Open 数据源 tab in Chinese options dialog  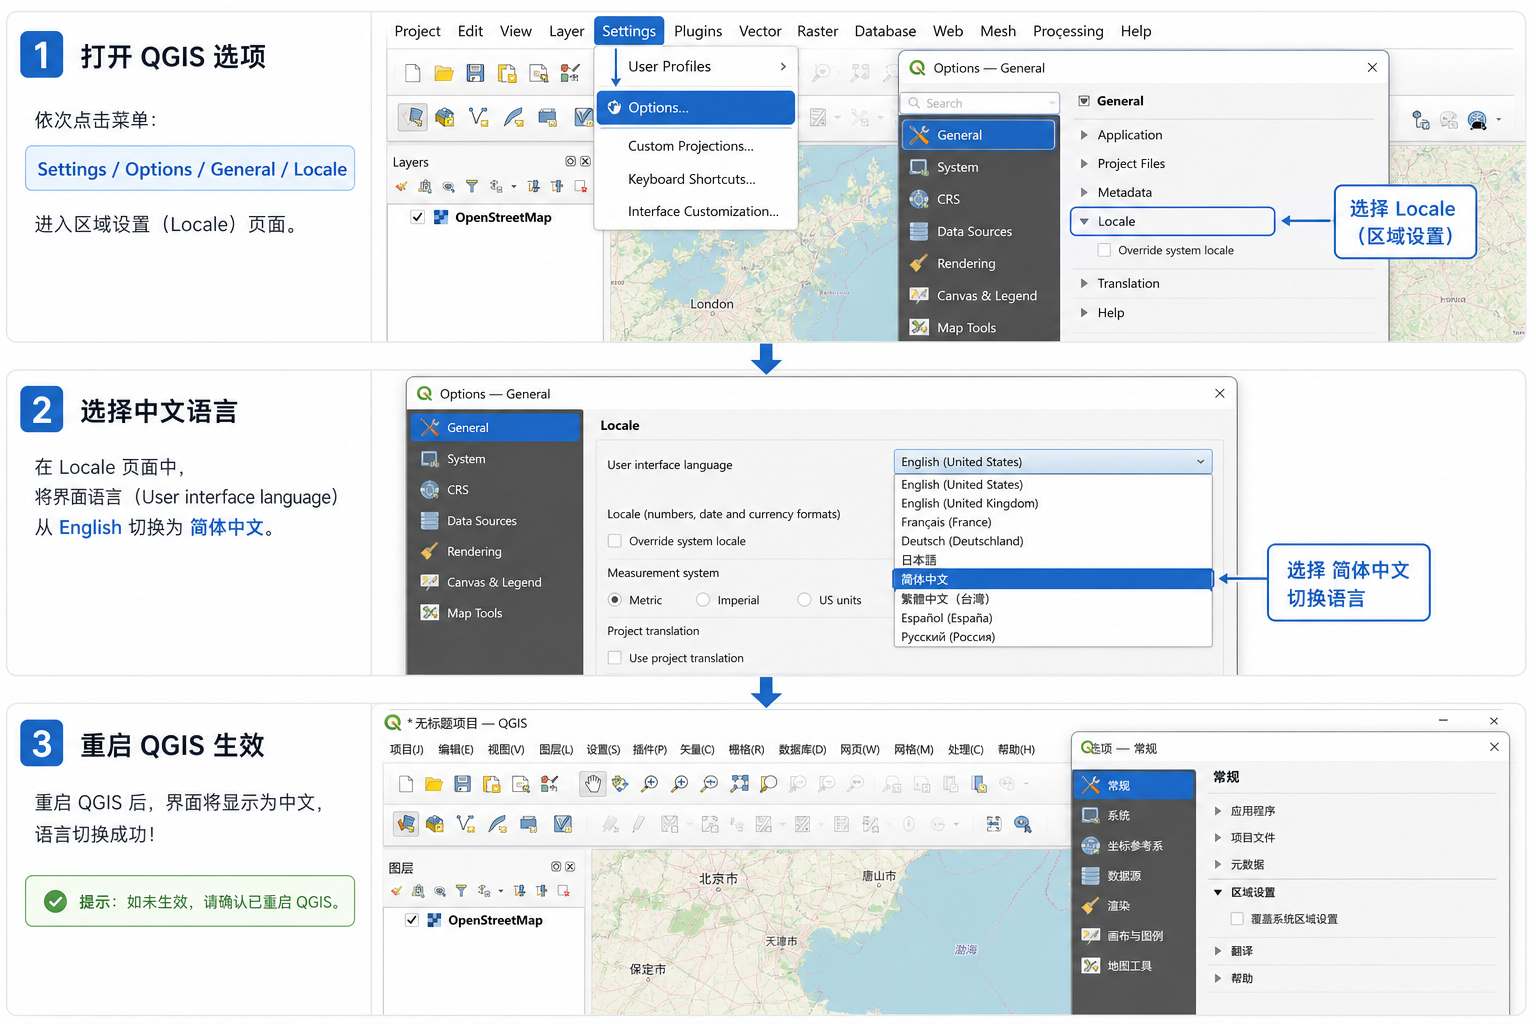[x=1134, y=876]
